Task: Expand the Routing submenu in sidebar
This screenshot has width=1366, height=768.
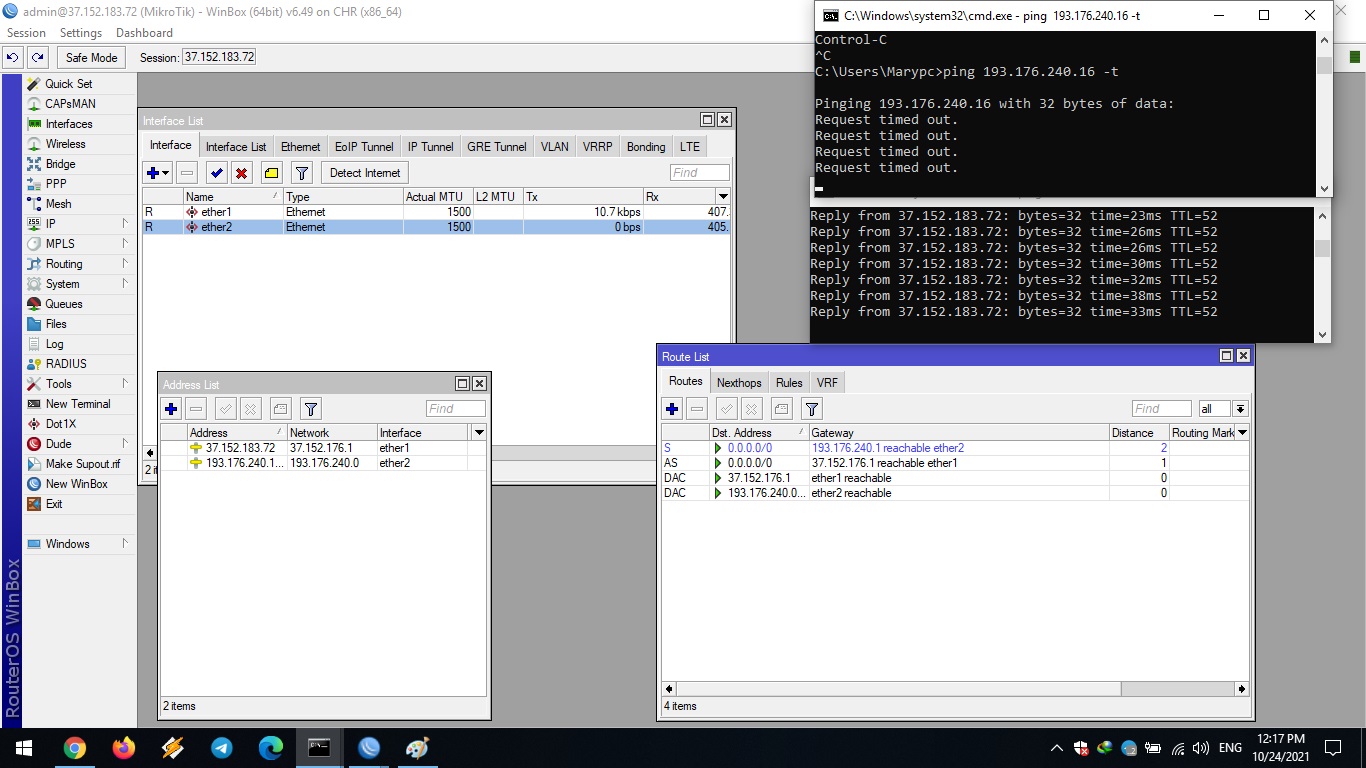Action: [125, 264]
